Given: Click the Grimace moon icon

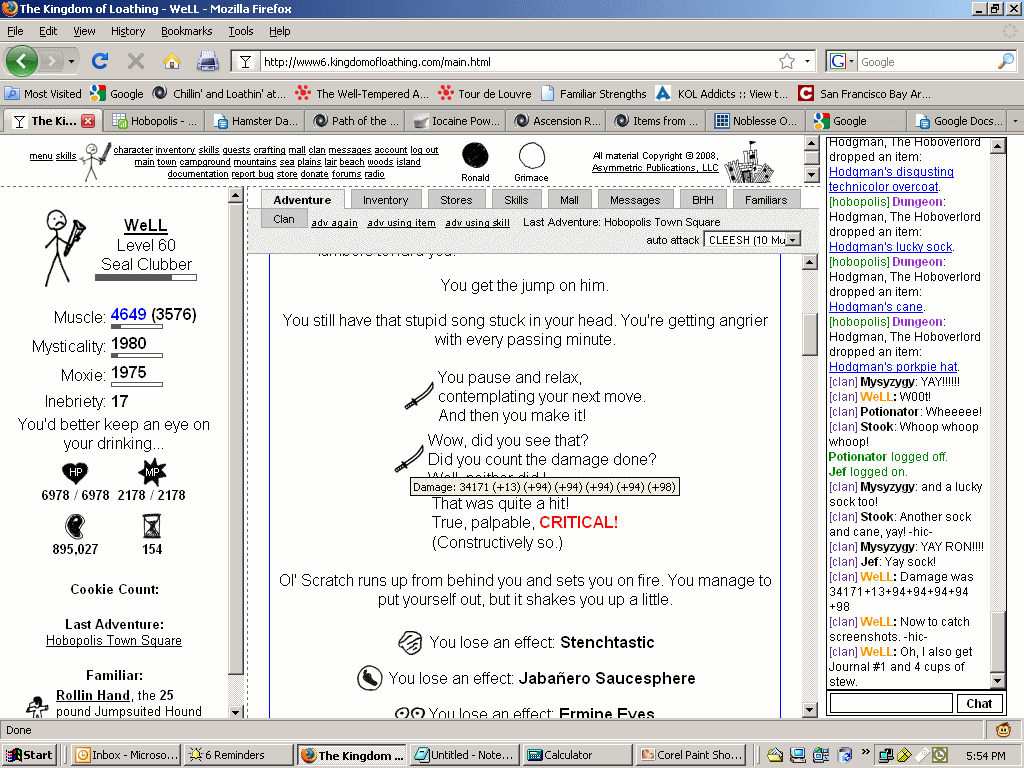Looking at the screenshot, I should click(x=531, y=156).
